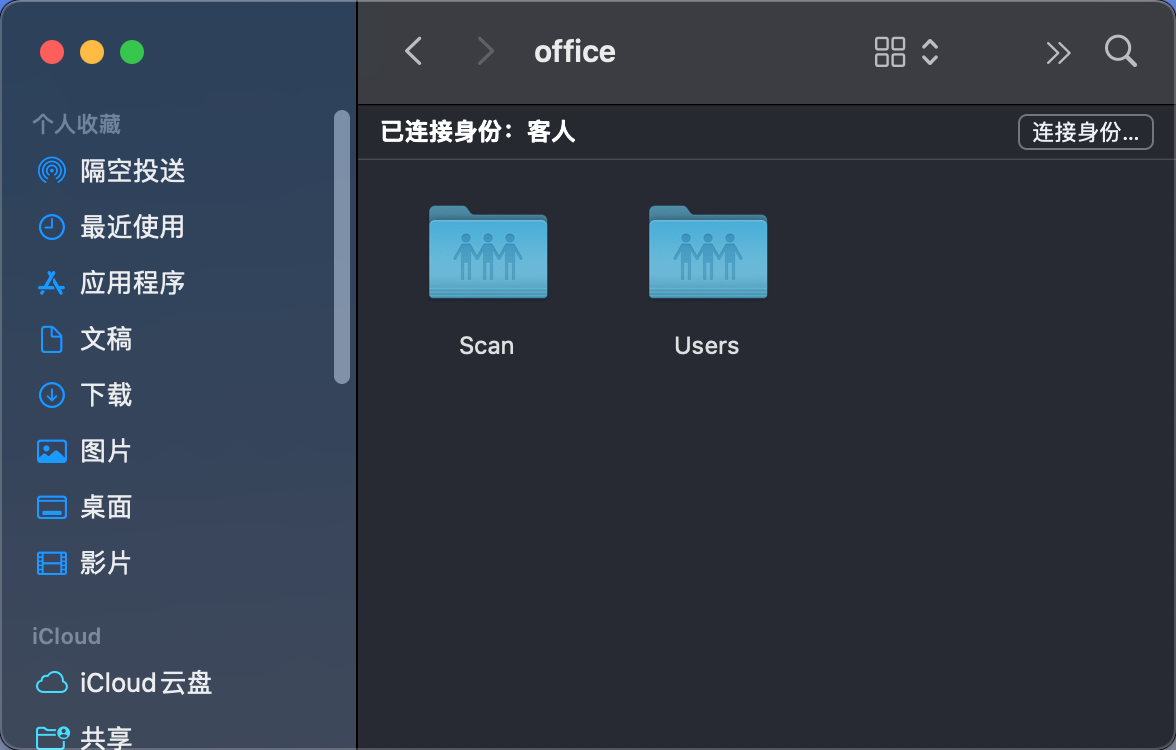Click the green full-screen window button
The width and height of the screenshot is (1176, 750).
point(132,52)
